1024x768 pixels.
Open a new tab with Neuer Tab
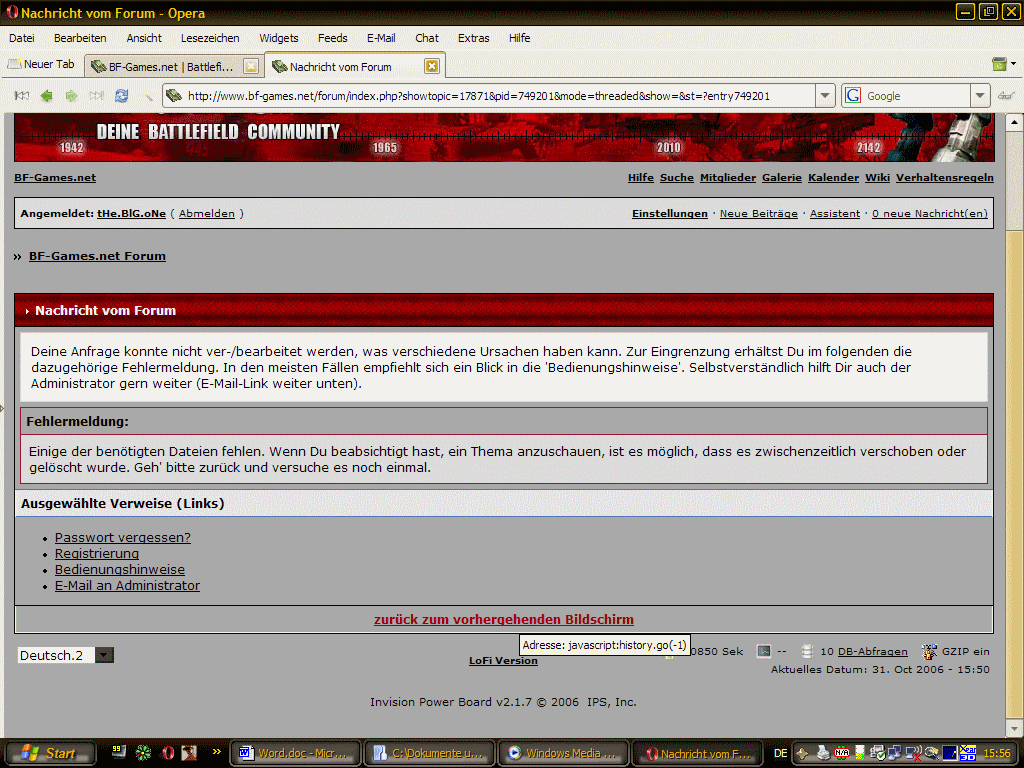click(41, 64)
